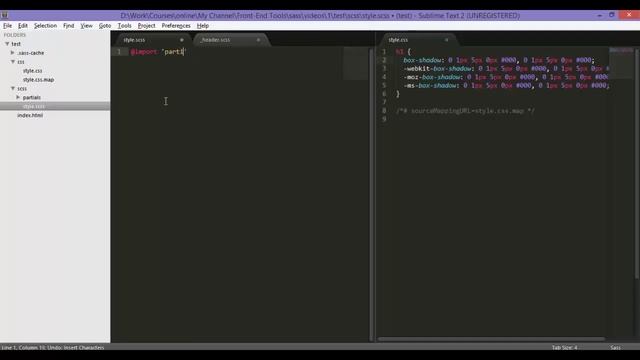Click the -moz-box-shadow line in right pane
The image size is (640, 360).
tap(506, 77)
